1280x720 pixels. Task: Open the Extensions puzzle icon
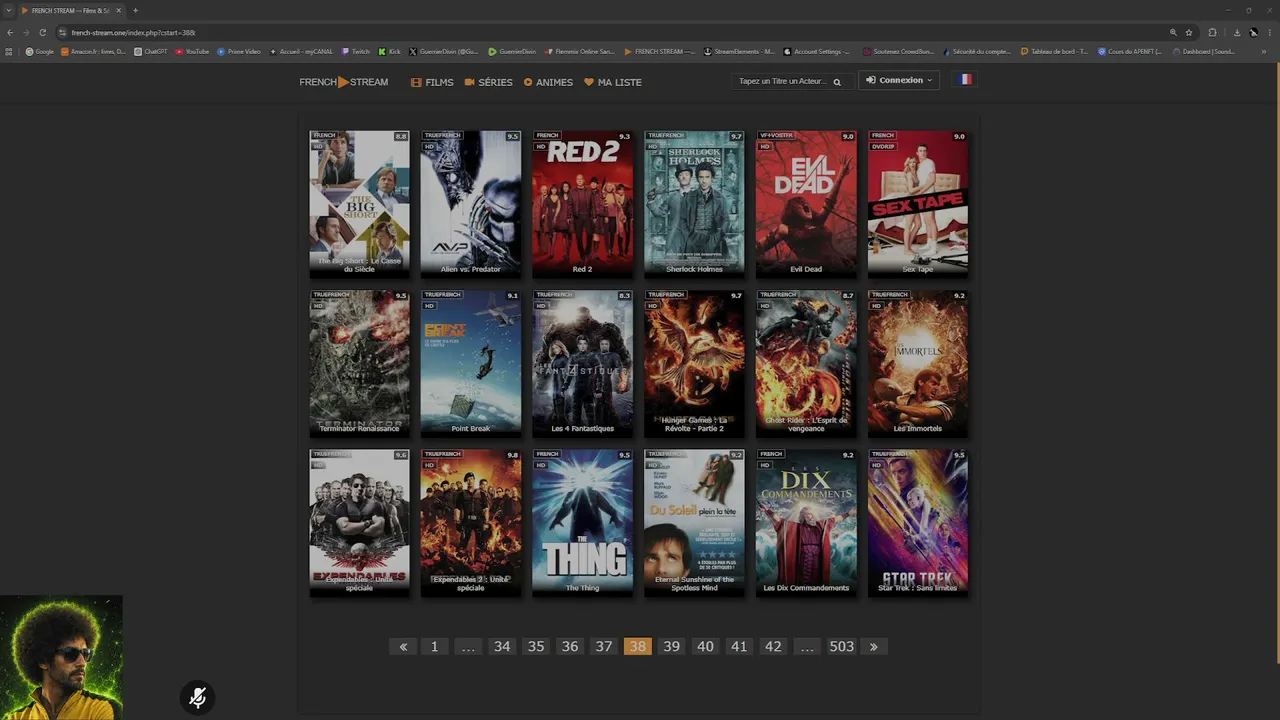(1213, 32)
